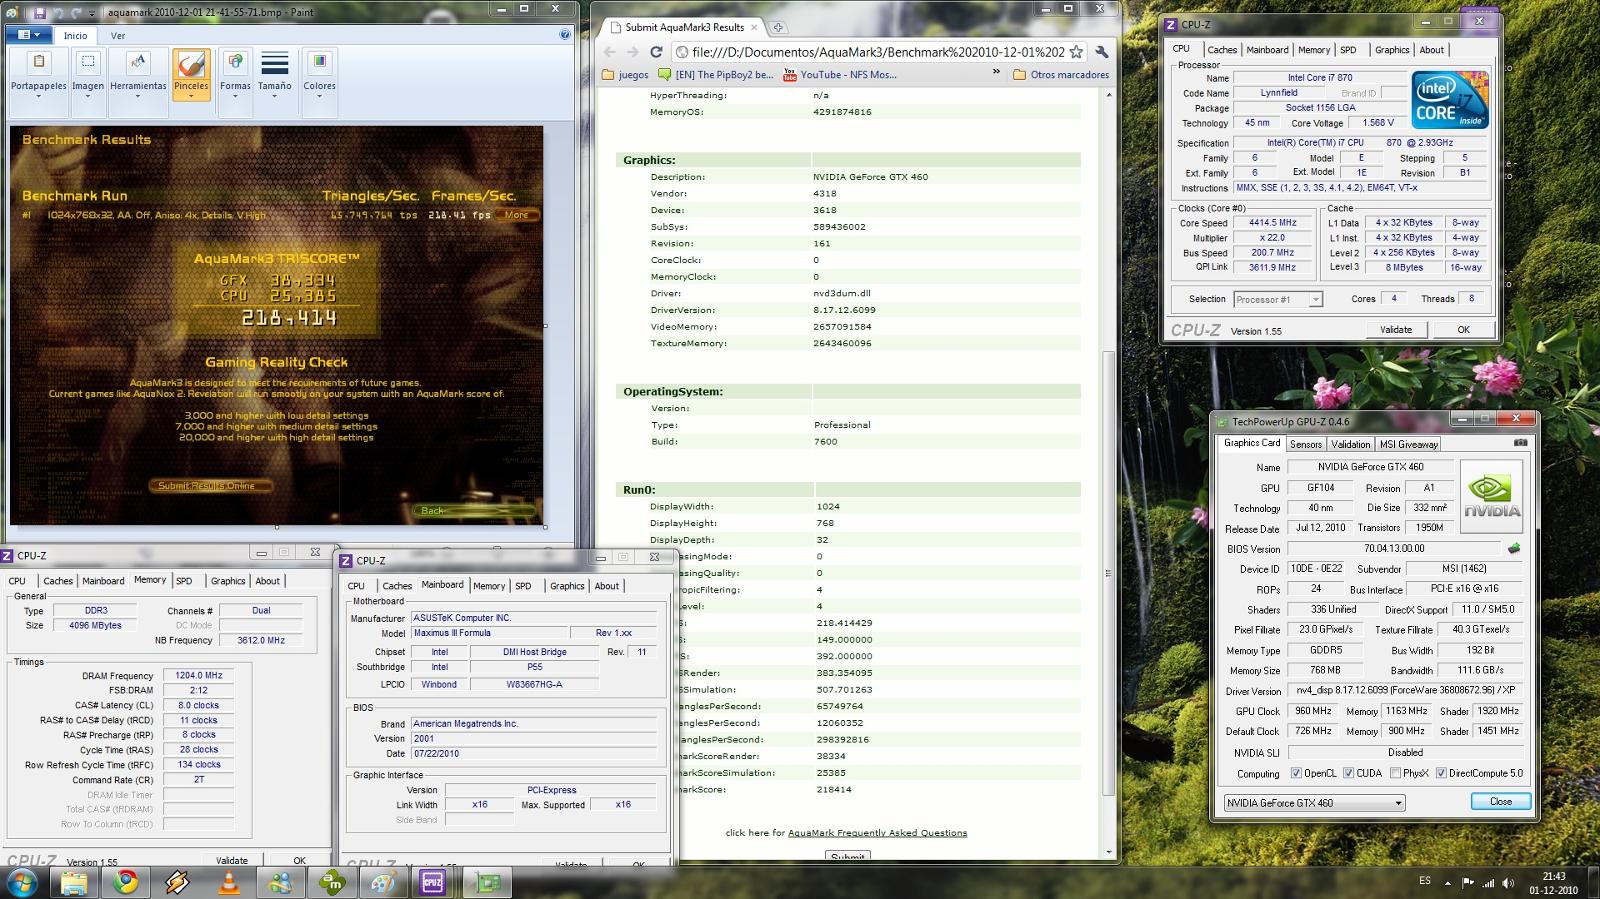Toggle the CUDA checkbox in GPU-Z
This screenshot has width=1600, height=899.
1348,773
